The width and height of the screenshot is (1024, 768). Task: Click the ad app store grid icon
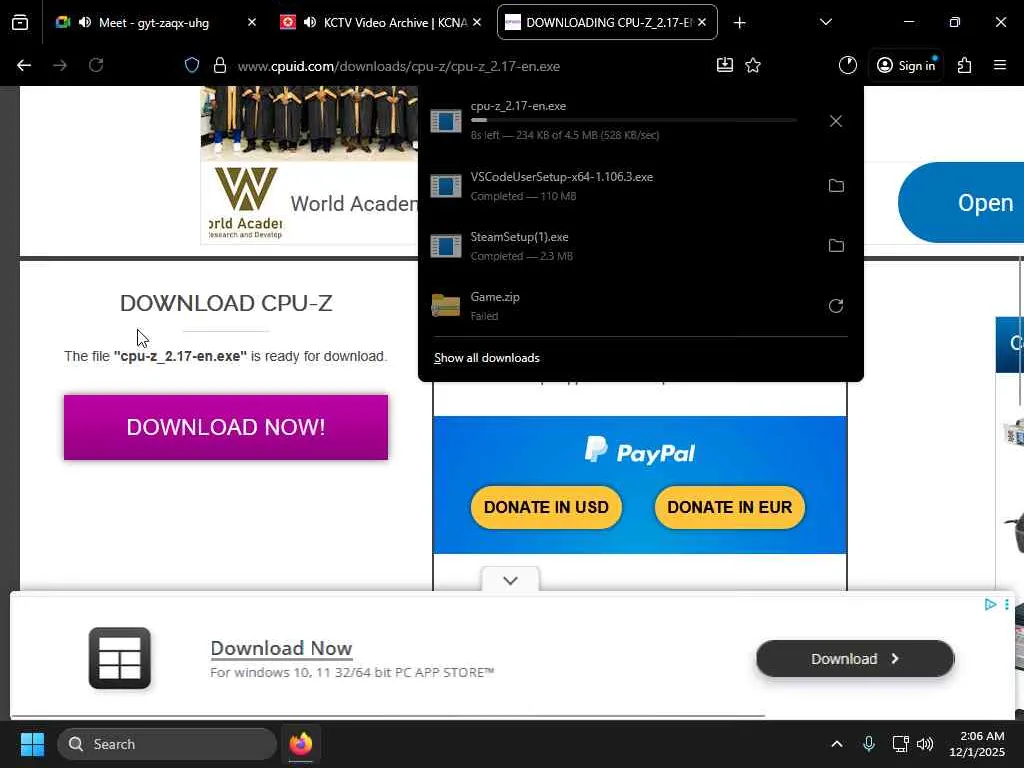(x=120, y=658)
